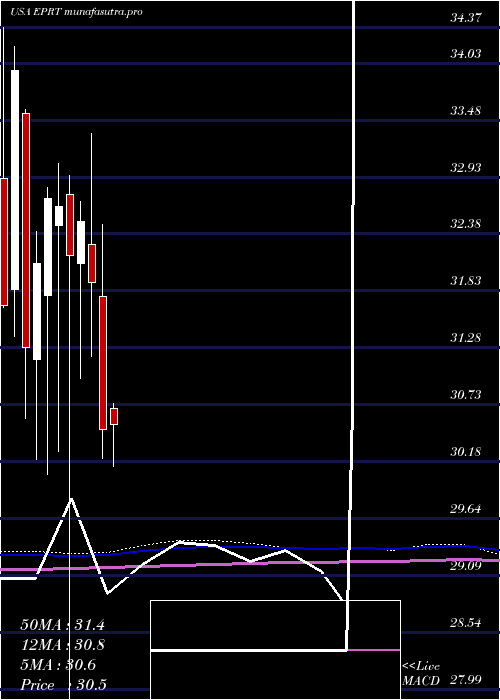This screenshot has width=500, height=700.
Task: Select the 30.73 price axis label
Action: tap(466, 395)
